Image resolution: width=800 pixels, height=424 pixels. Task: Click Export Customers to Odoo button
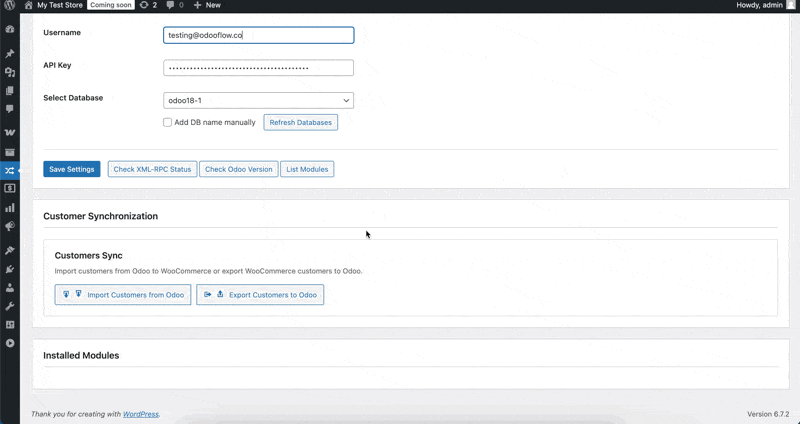tap(260, 295)
